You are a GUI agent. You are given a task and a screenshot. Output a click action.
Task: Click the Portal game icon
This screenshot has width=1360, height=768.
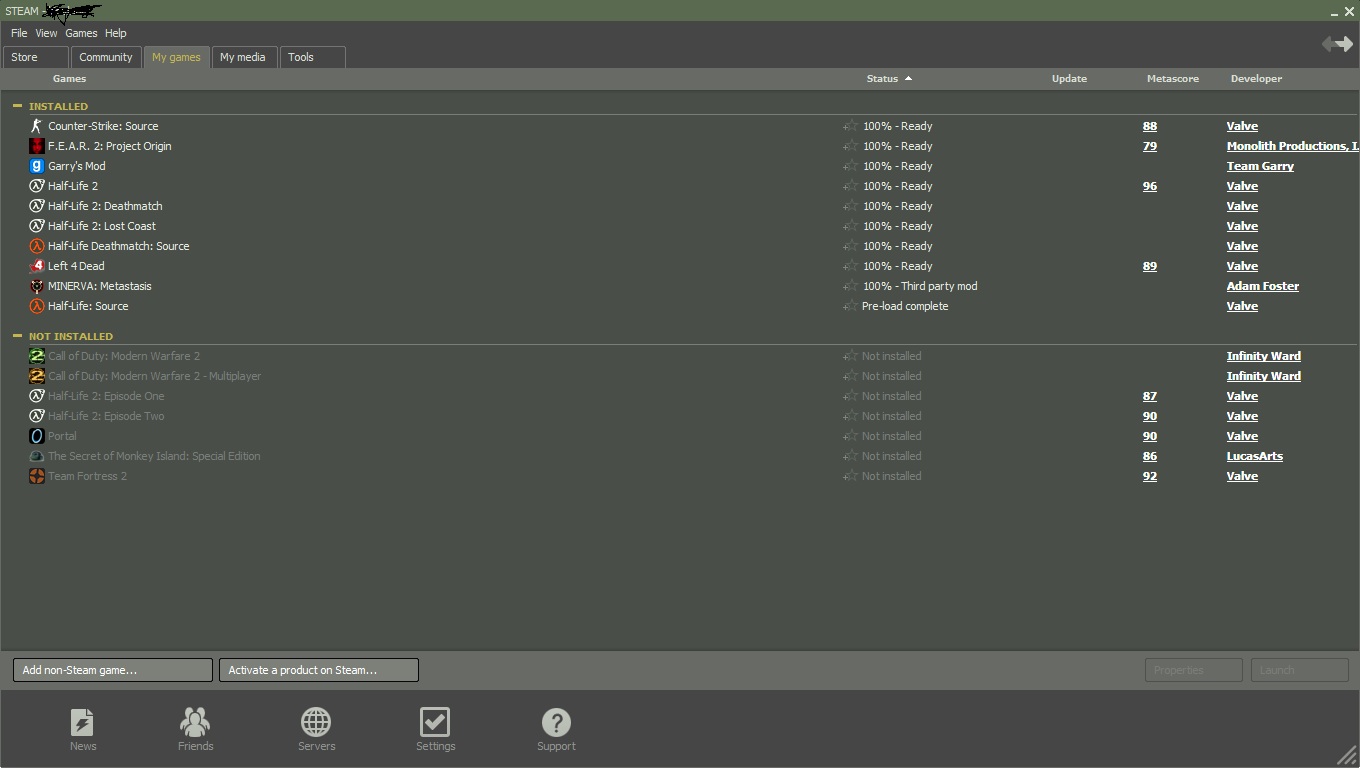[x=37, y=436]
